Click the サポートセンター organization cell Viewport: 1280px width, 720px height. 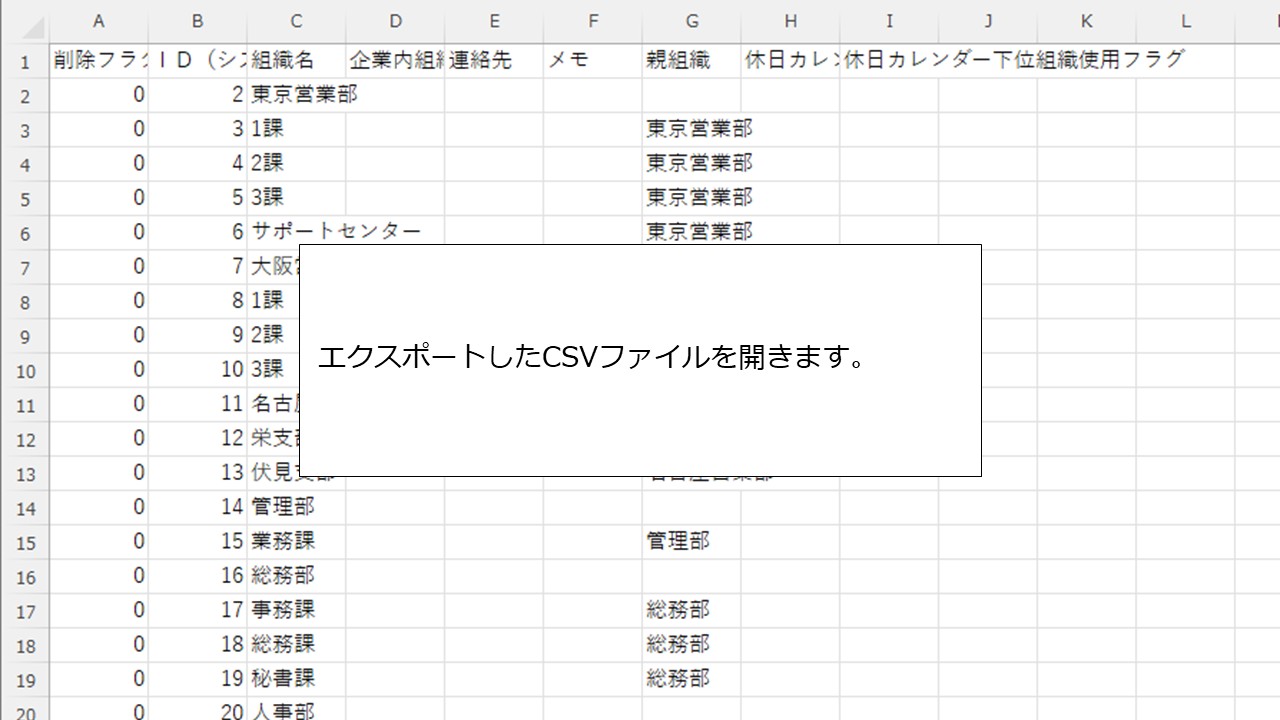(x=295, y=231)
